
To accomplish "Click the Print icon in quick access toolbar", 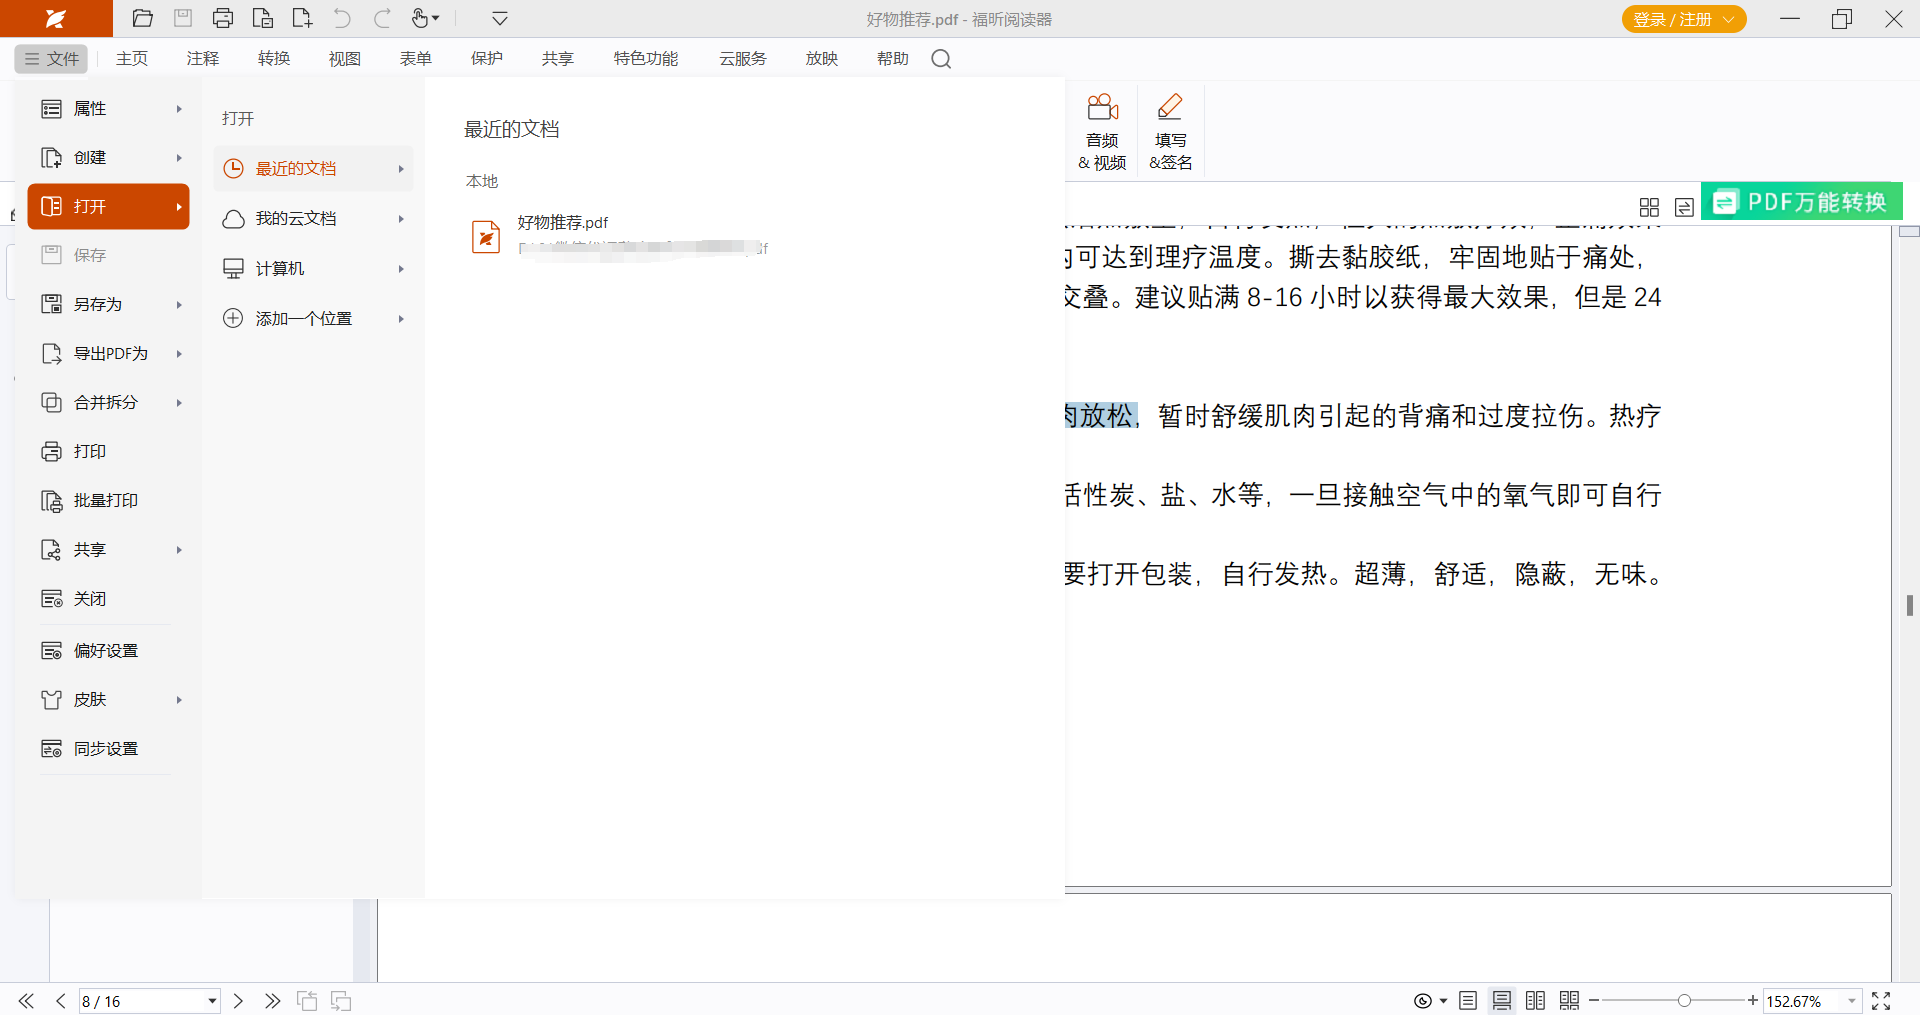I will coord(223,18).
